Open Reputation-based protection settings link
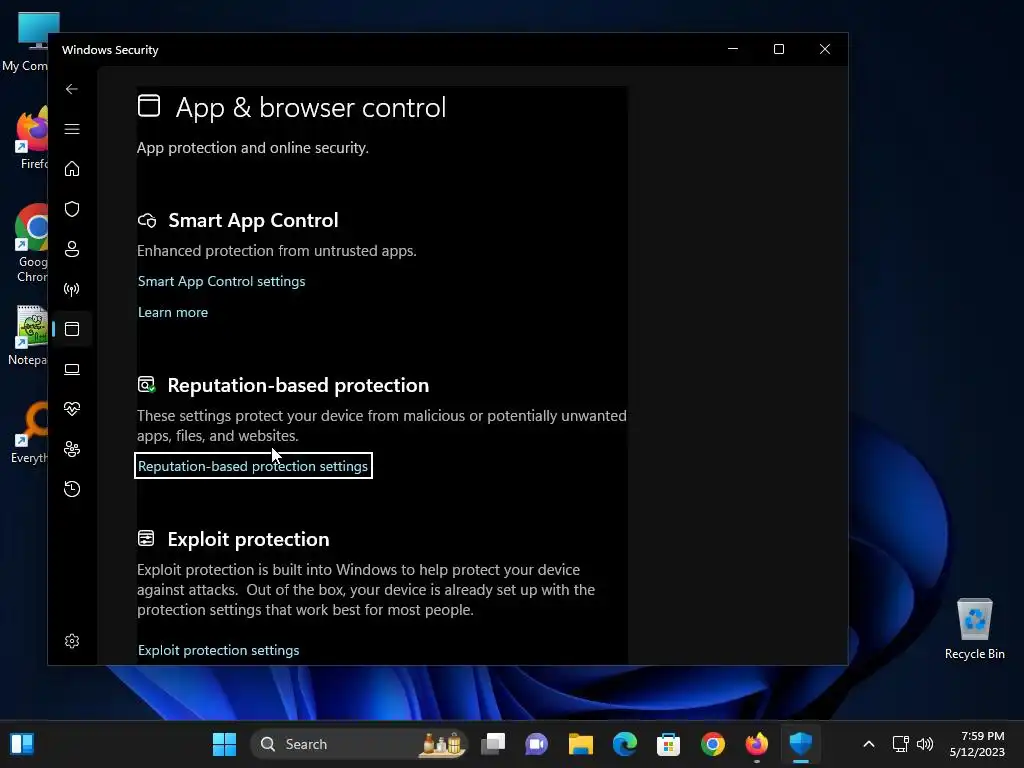 click(253, 466)
